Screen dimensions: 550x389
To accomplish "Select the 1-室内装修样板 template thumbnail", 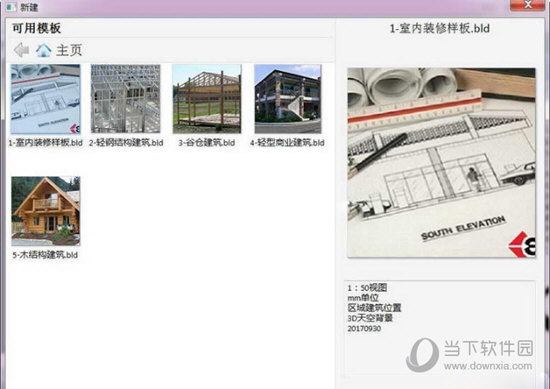I will tap(46, 99).
